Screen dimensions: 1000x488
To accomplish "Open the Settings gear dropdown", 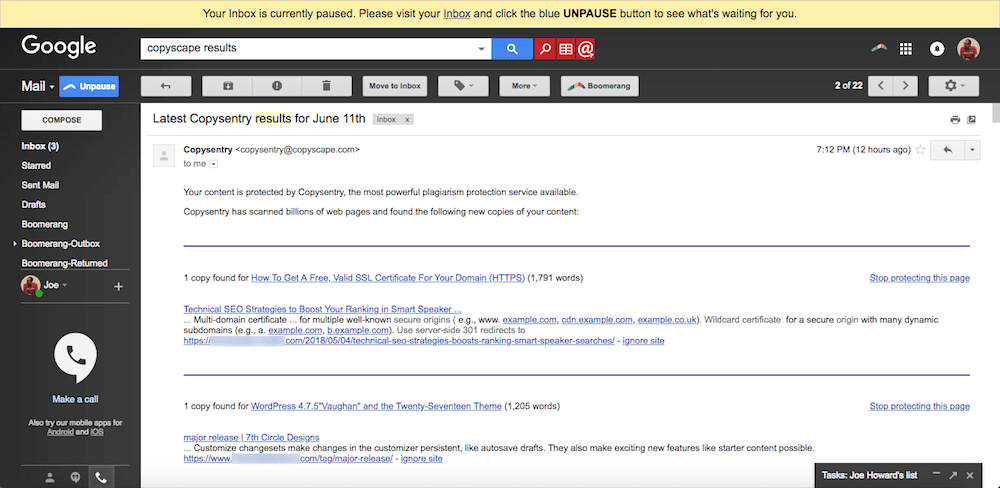I will 954,86.
